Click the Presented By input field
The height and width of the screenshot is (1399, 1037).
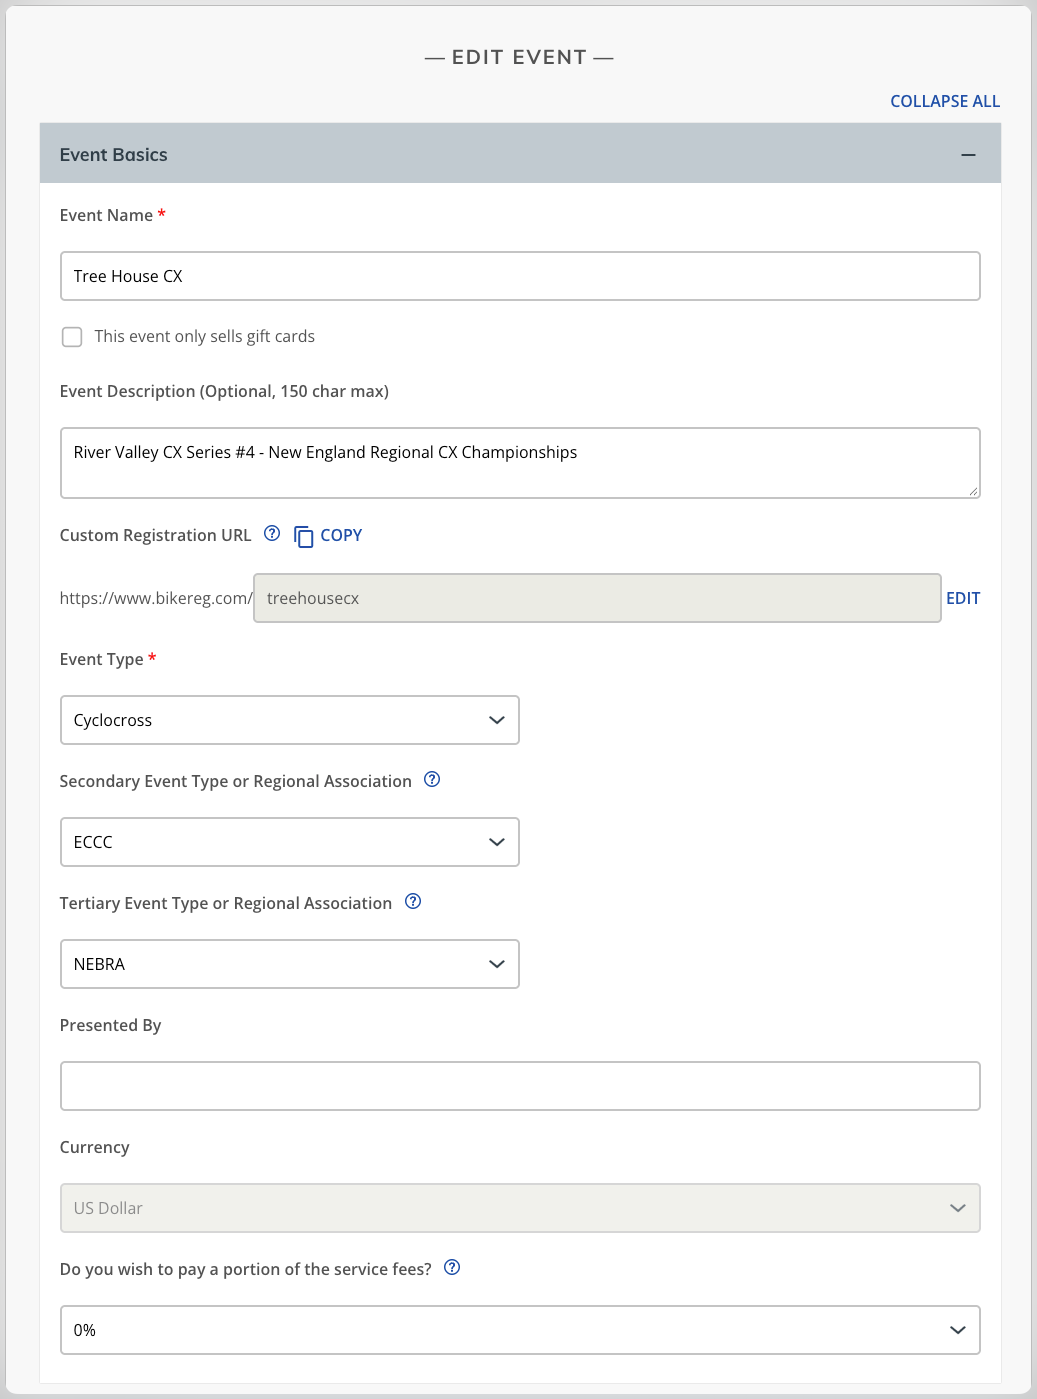pyautogui.click(x=520, y=1086)
